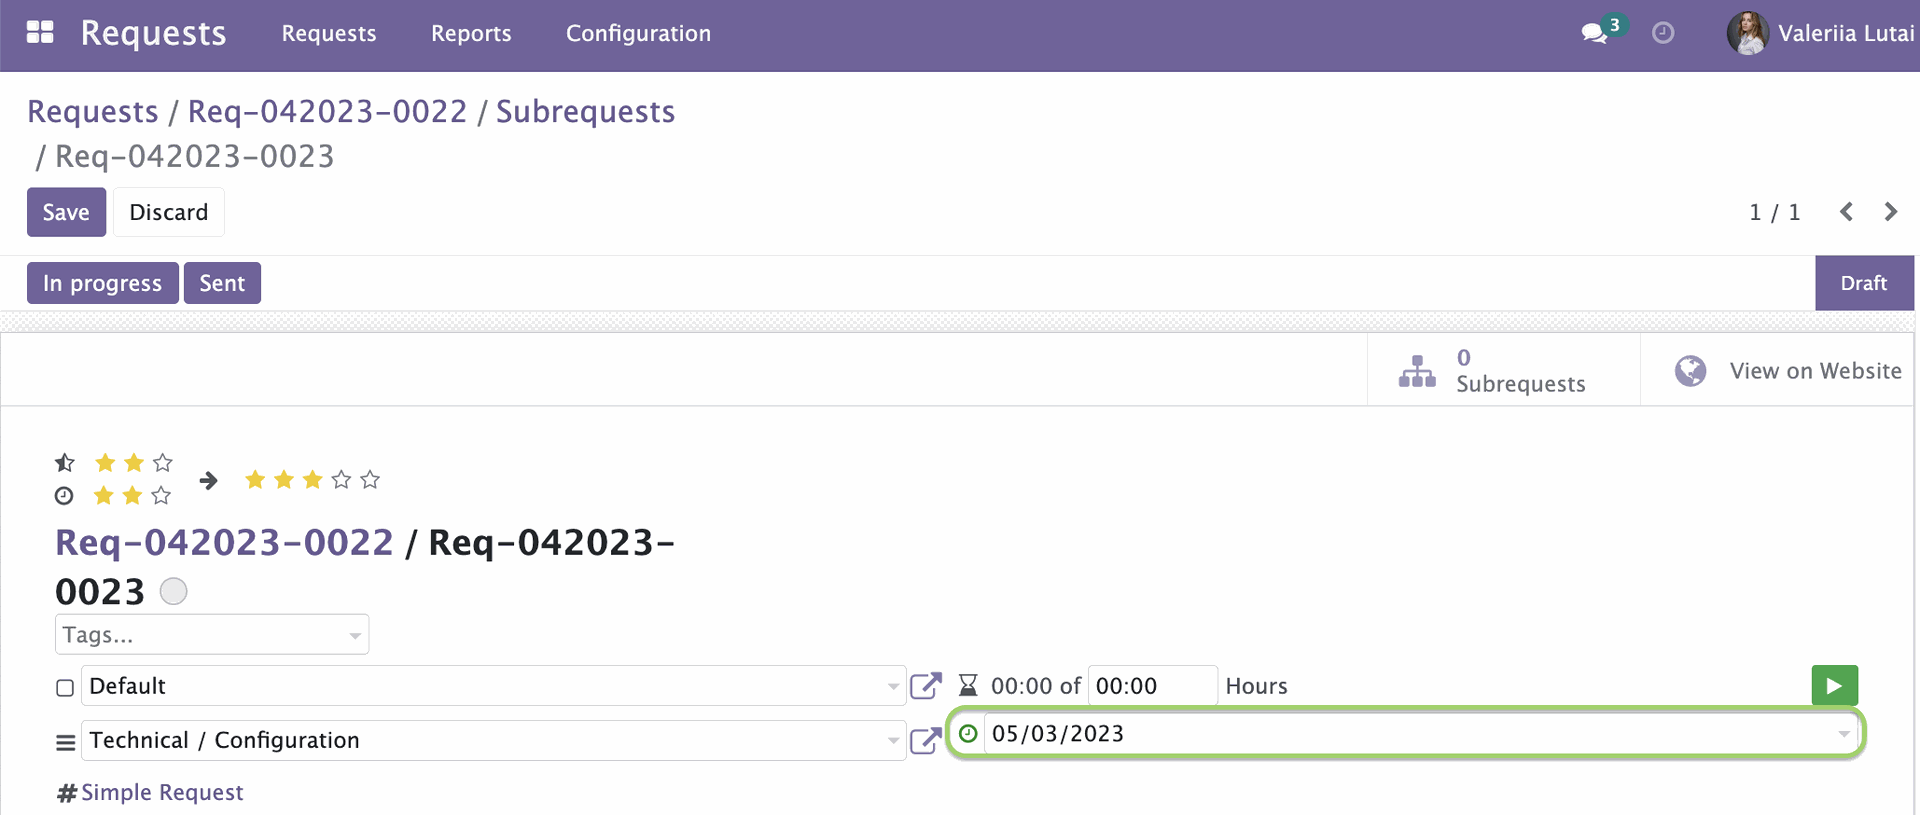Click the View on Website globe icon

pos(1690,371)
